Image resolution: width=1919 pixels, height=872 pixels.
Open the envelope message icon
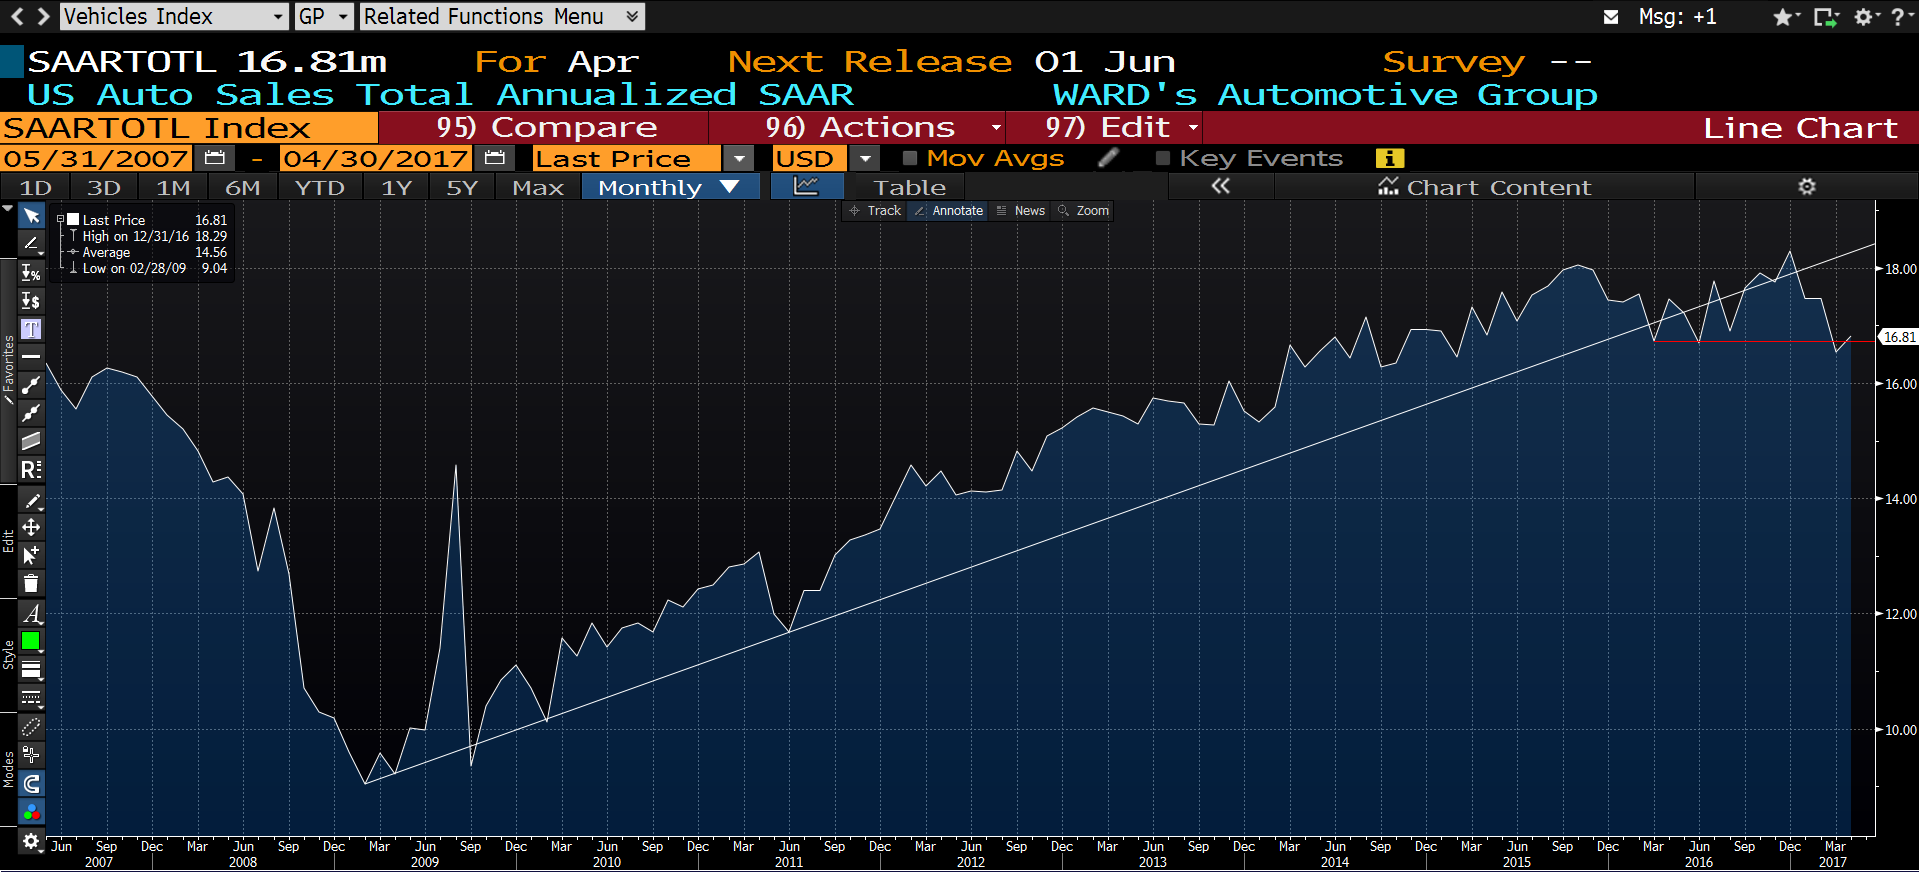point(1611,17)
